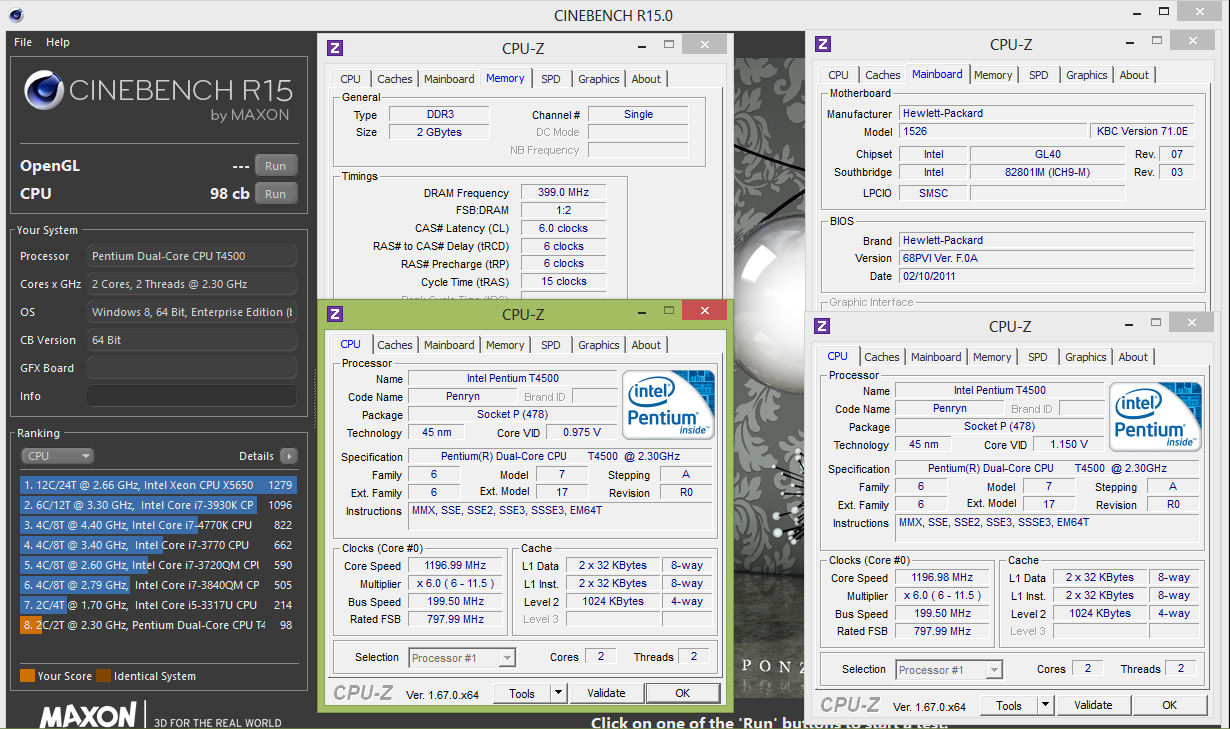
Task: Select Caches tab in green CPU-Z window
Action: coord(395,345)
